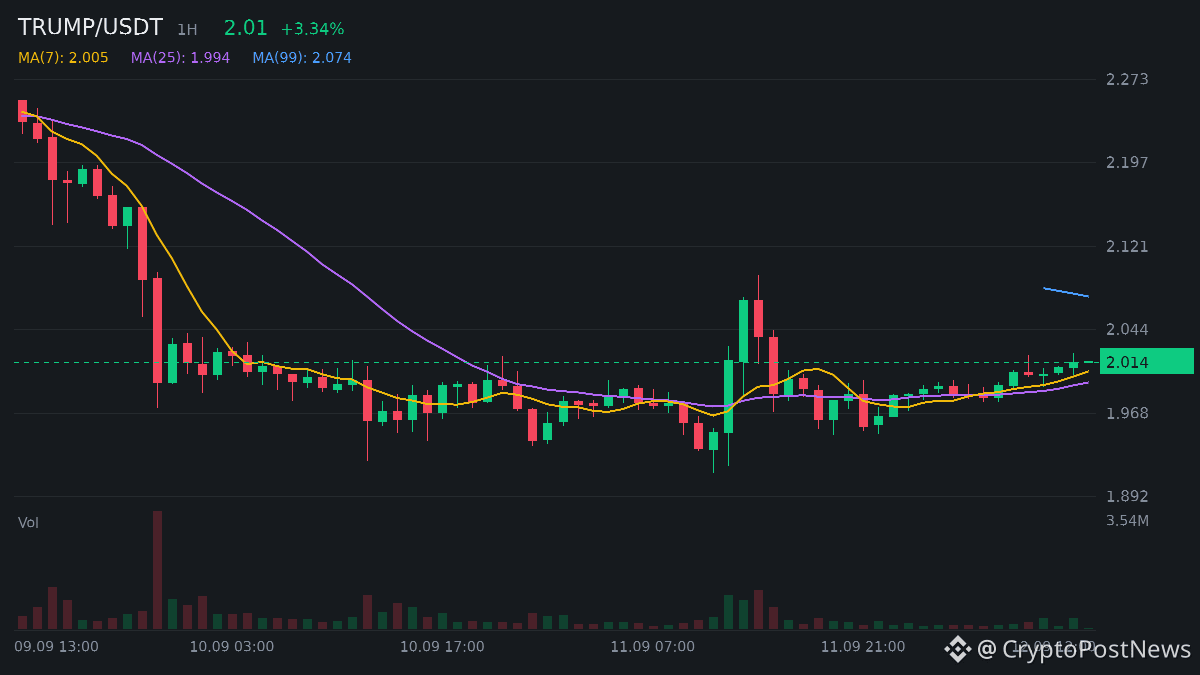The width and height of the screenshot is (1200, 675).
Task: Click the 09.09 13:00 time axis label
Action: pyautogui.click(x=56, y=647)
